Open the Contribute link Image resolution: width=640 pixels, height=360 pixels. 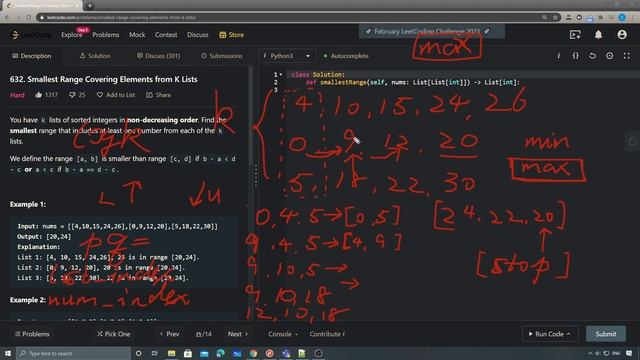327,334
